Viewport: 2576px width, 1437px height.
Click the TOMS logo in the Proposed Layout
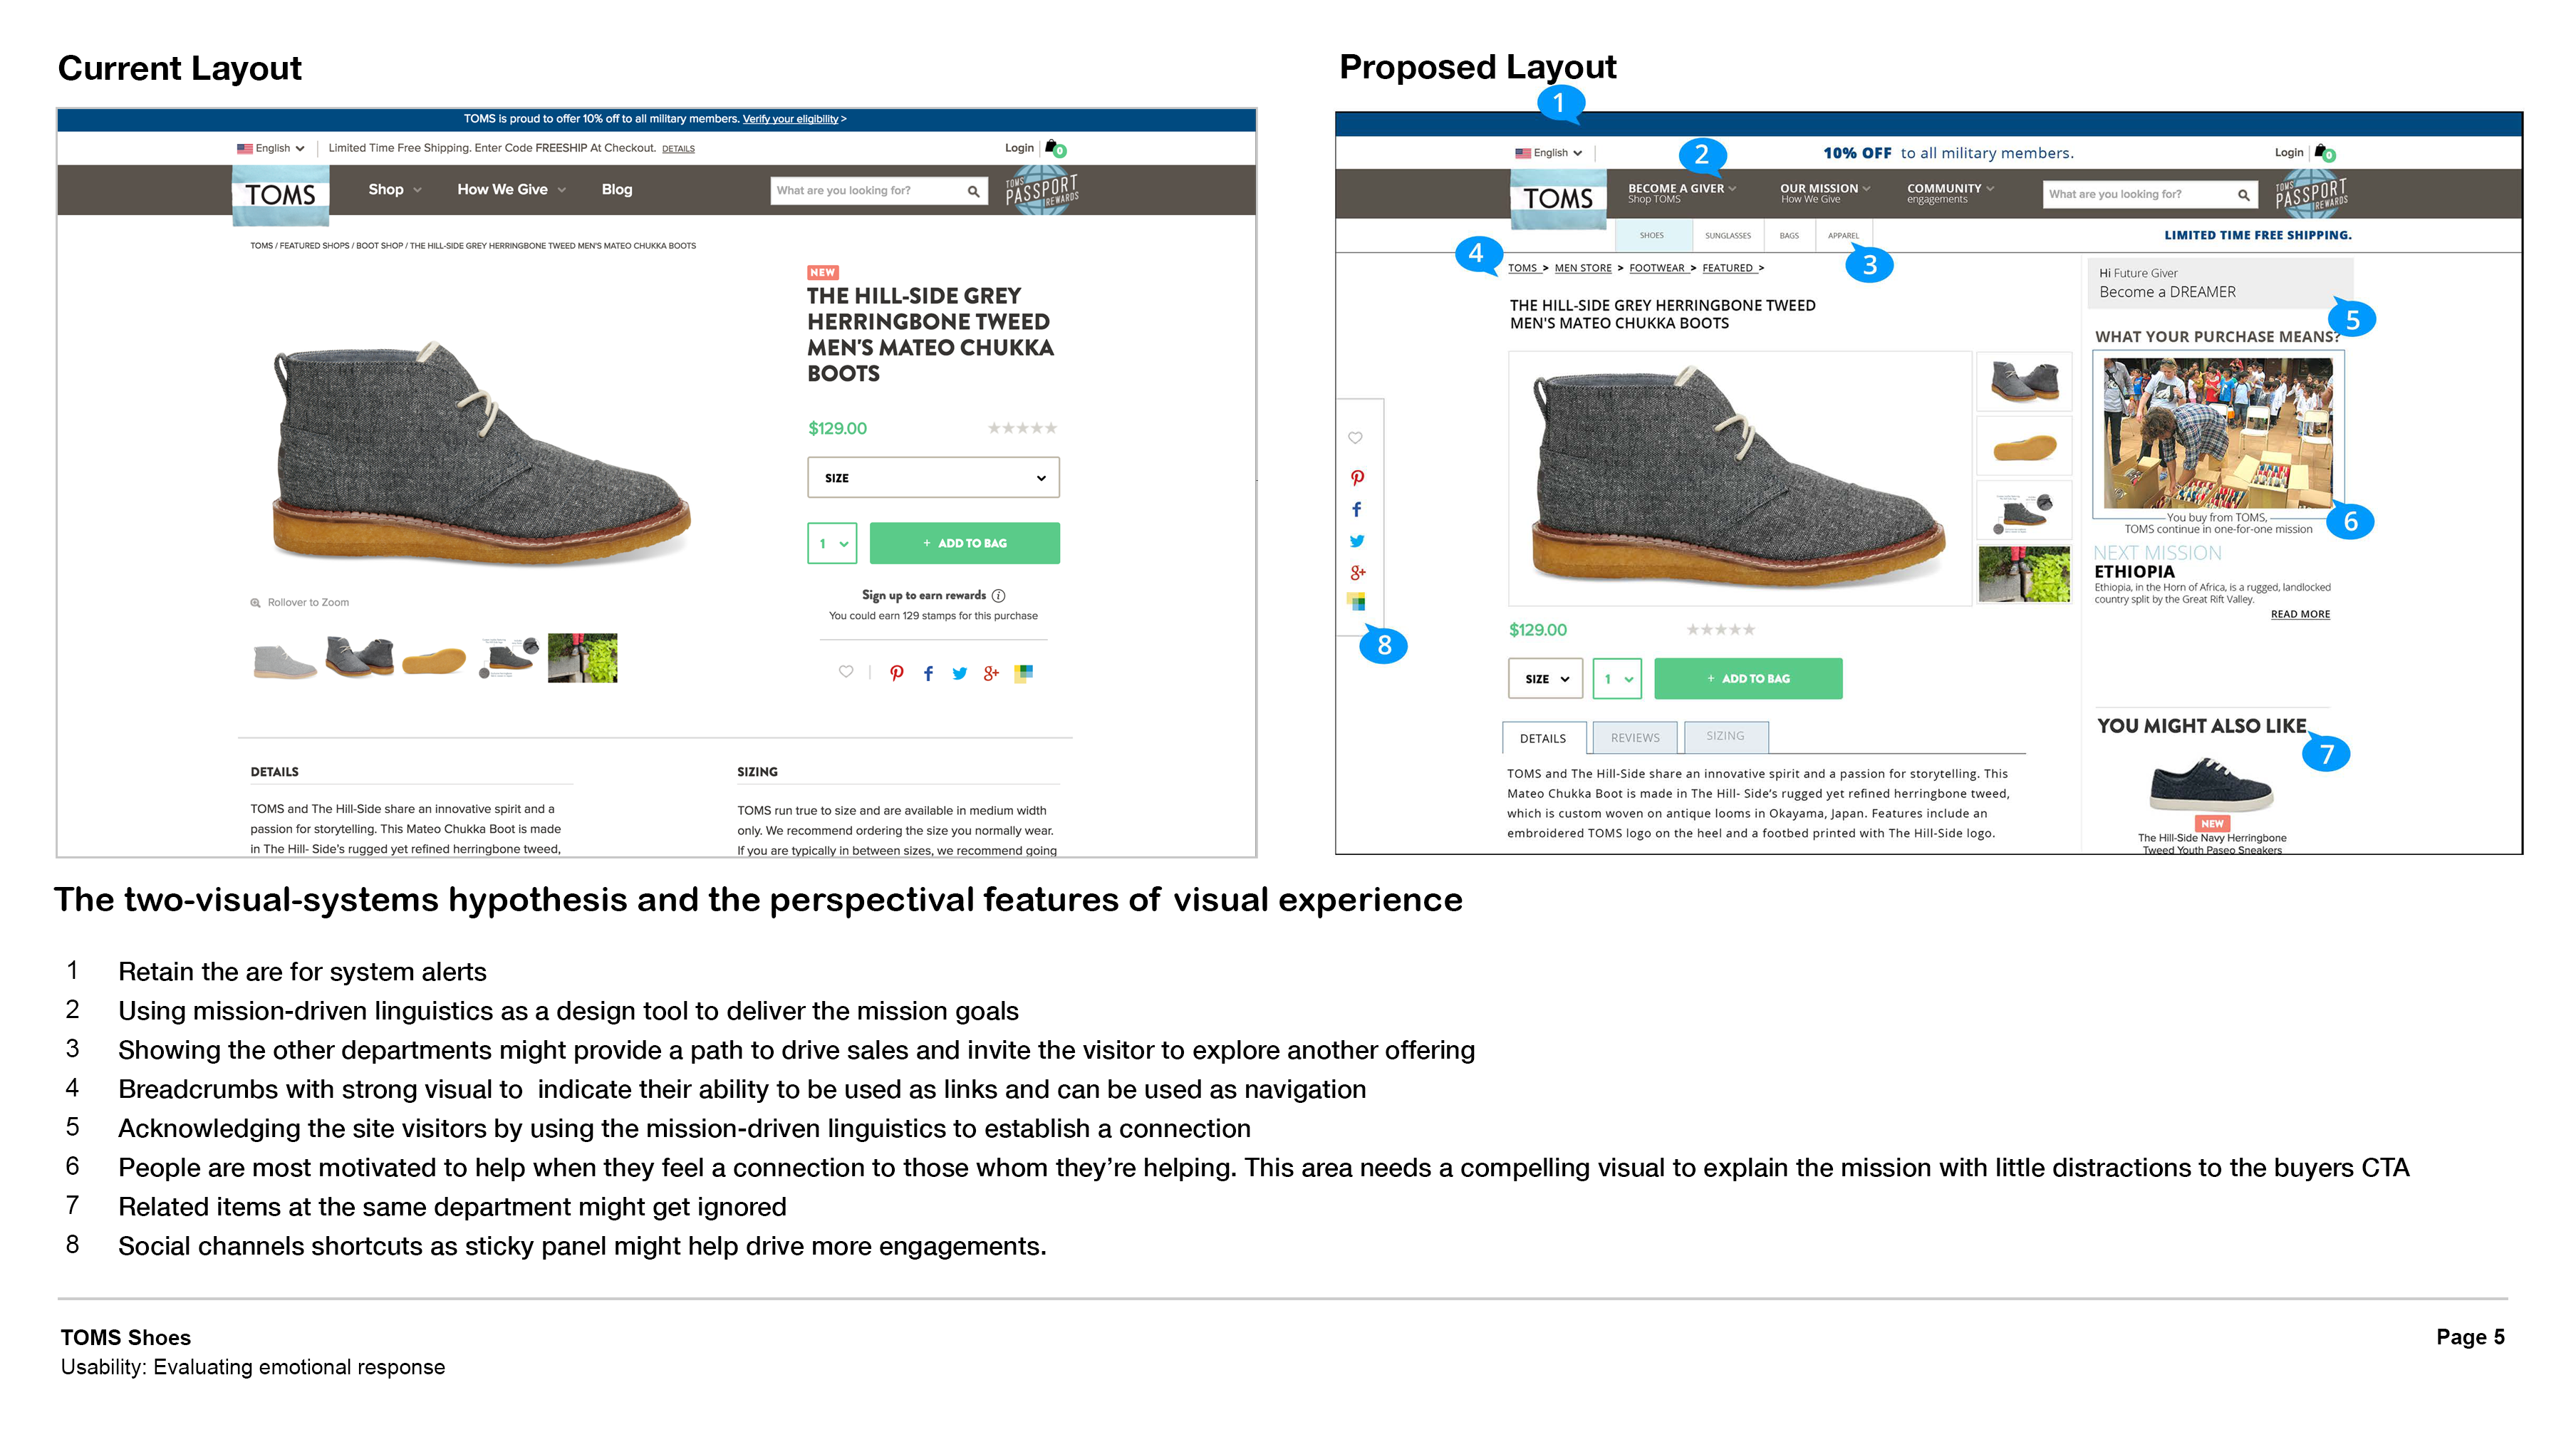click(x=1557, y=198)
